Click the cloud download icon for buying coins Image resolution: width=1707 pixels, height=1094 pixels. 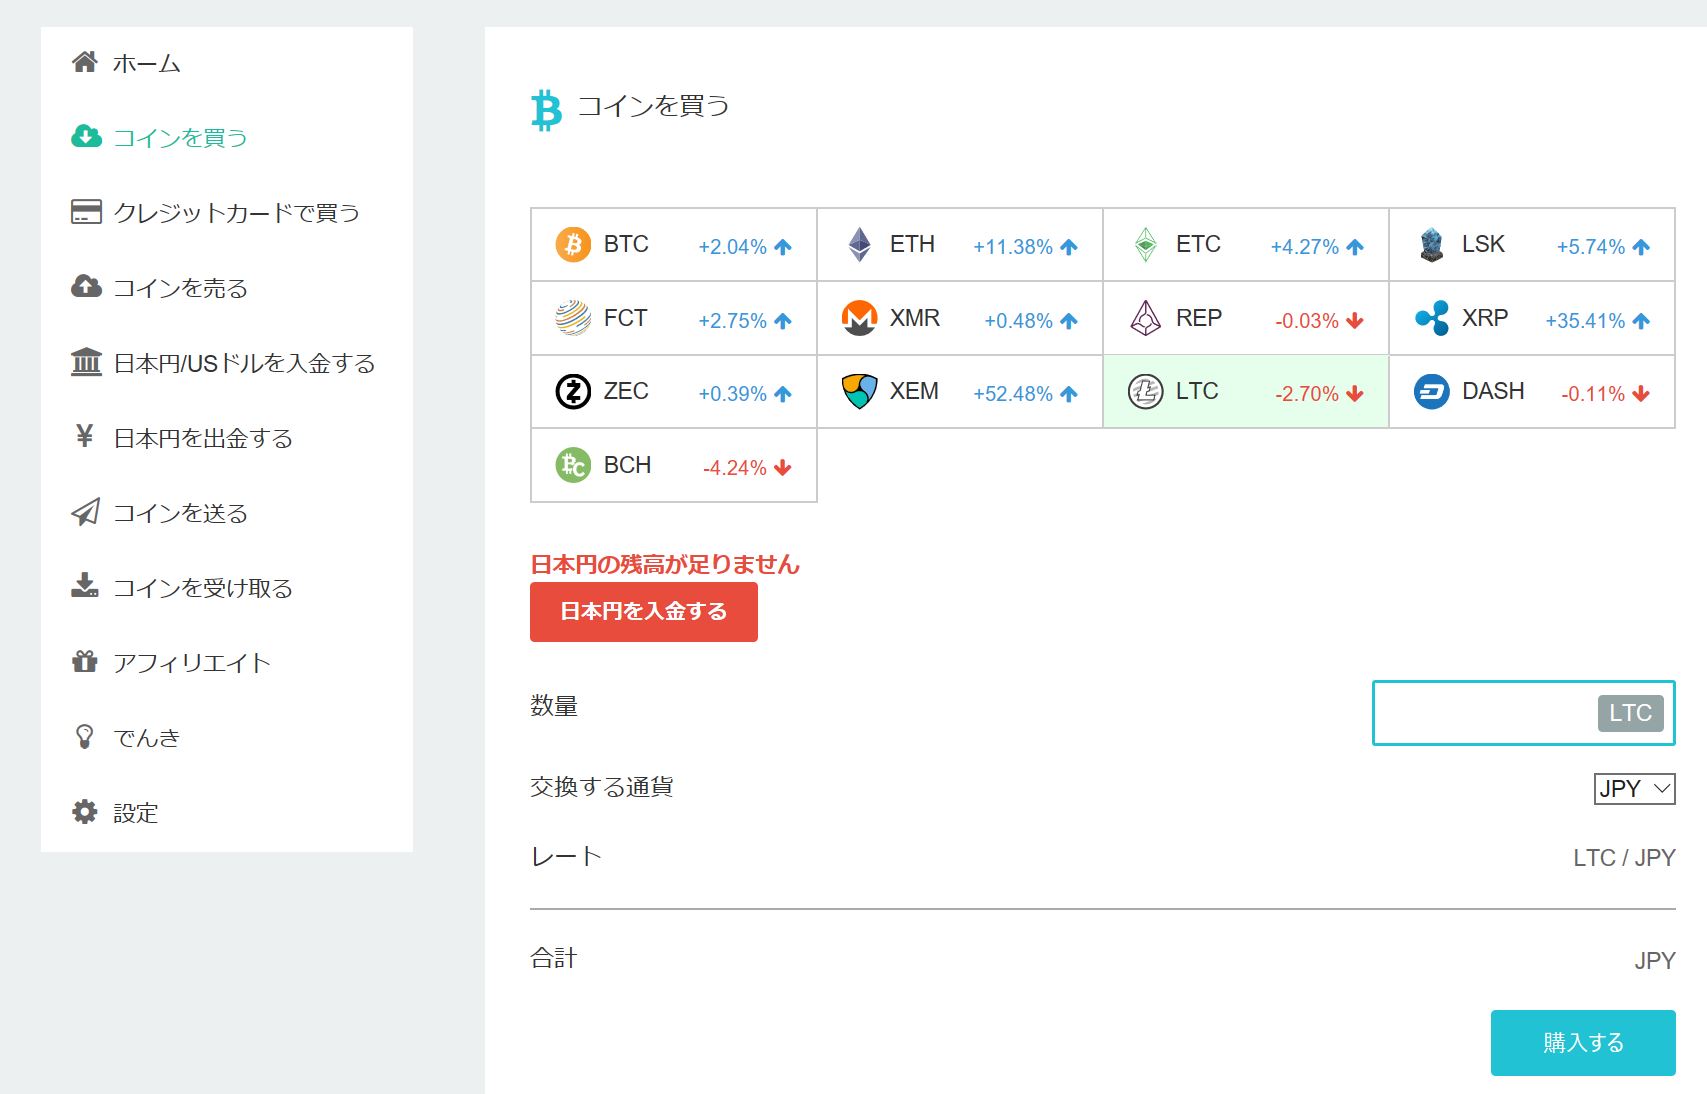tap(86, 137)
